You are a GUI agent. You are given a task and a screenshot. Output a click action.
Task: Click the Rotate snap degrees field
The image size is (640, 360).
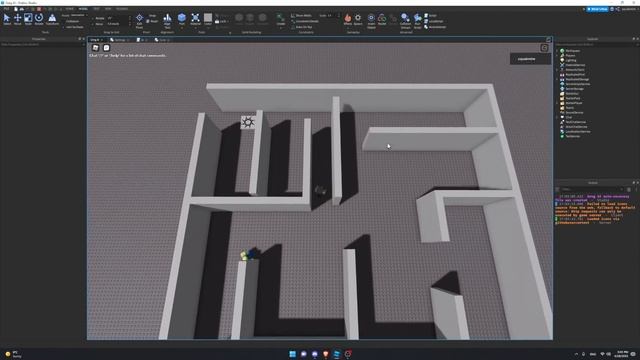[x=118, y=18]
